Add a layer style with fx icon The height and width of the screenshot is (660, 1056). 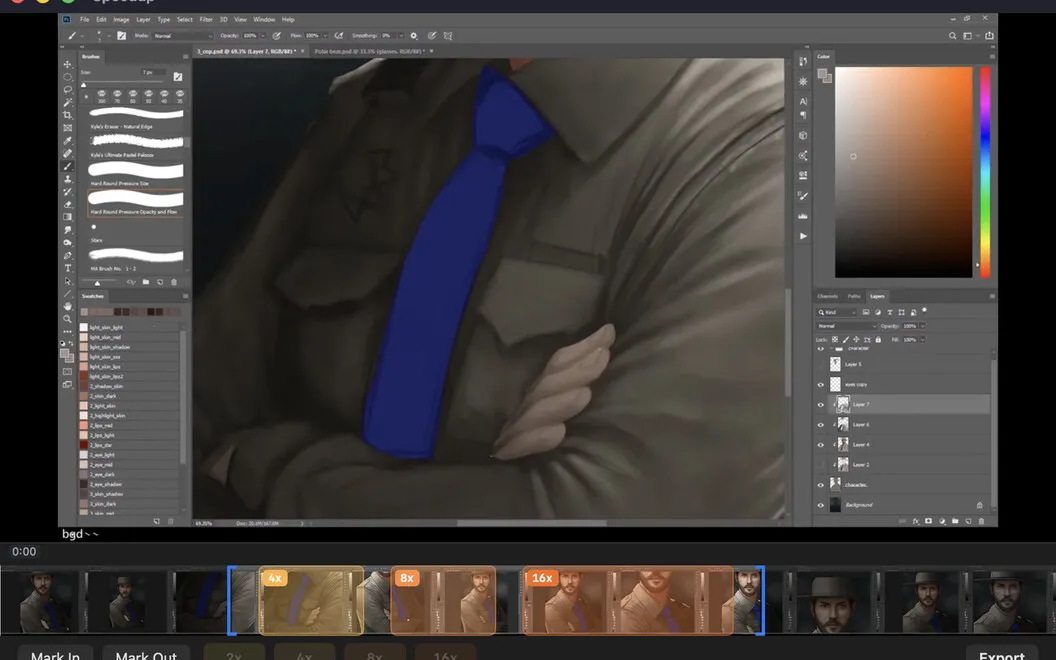click(x=915, y=521)
